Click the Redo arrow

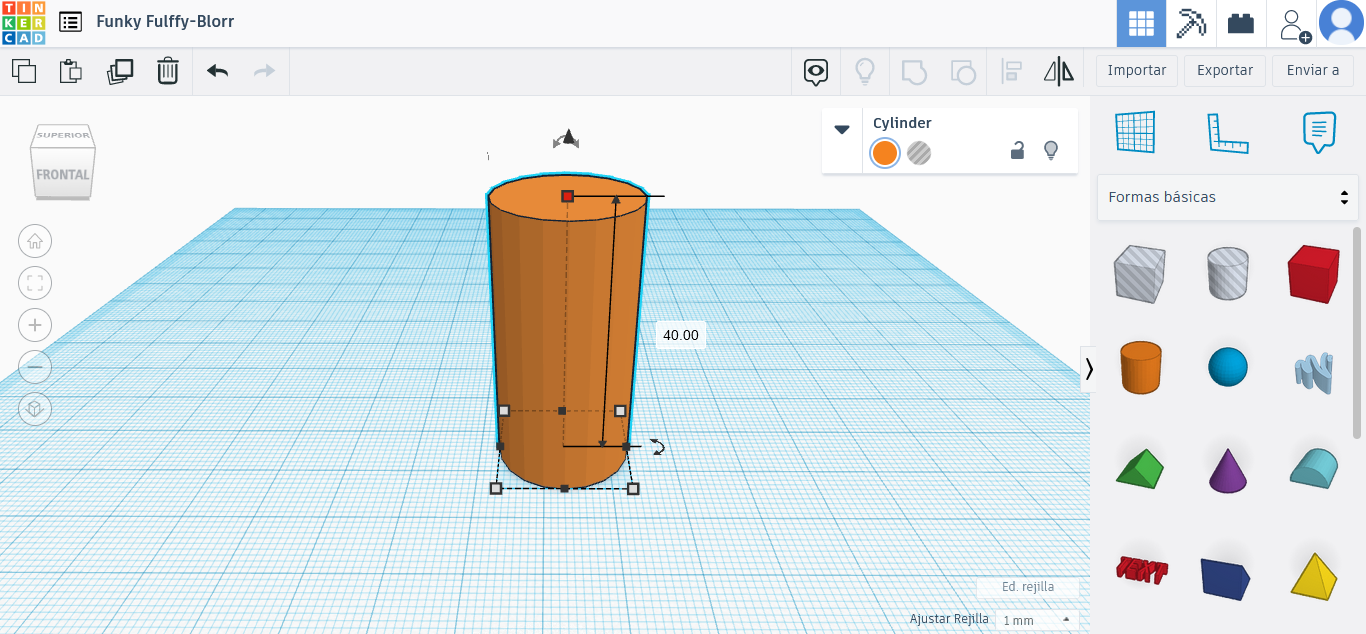pos(264,71)
